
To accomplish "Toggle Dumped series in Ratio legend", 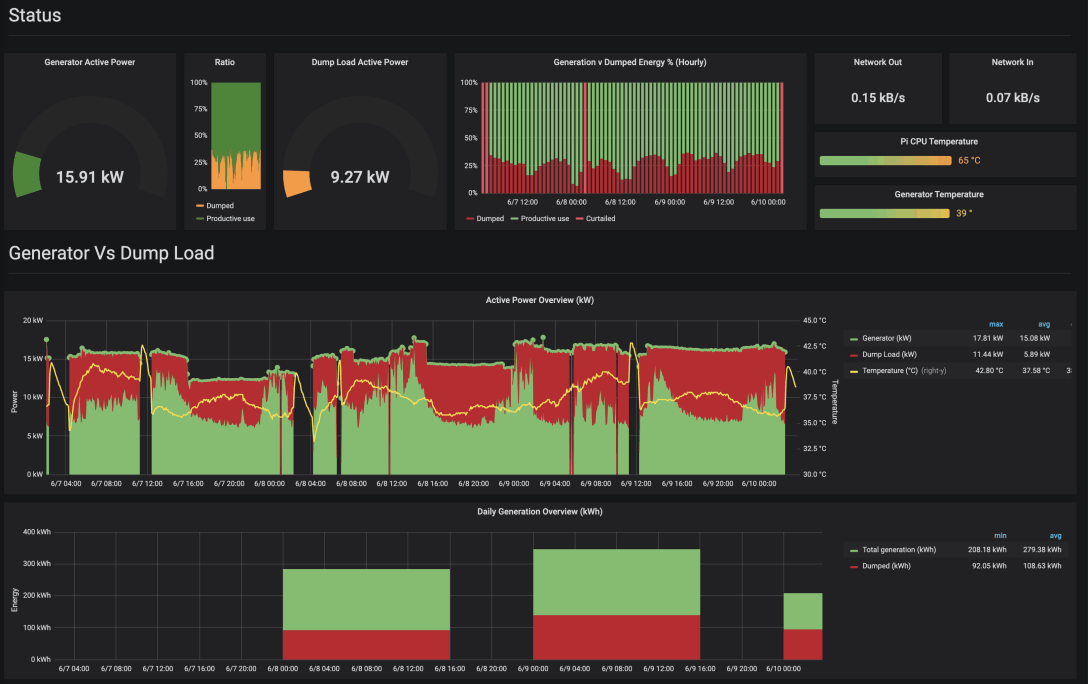I will tap(220, 206).
